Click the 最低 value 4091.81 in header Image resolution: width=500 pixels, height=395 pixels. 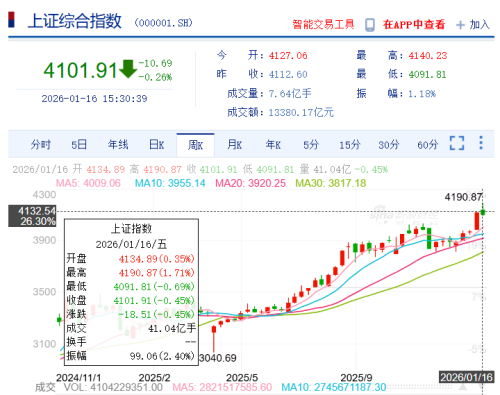click(x=427, y=74)
